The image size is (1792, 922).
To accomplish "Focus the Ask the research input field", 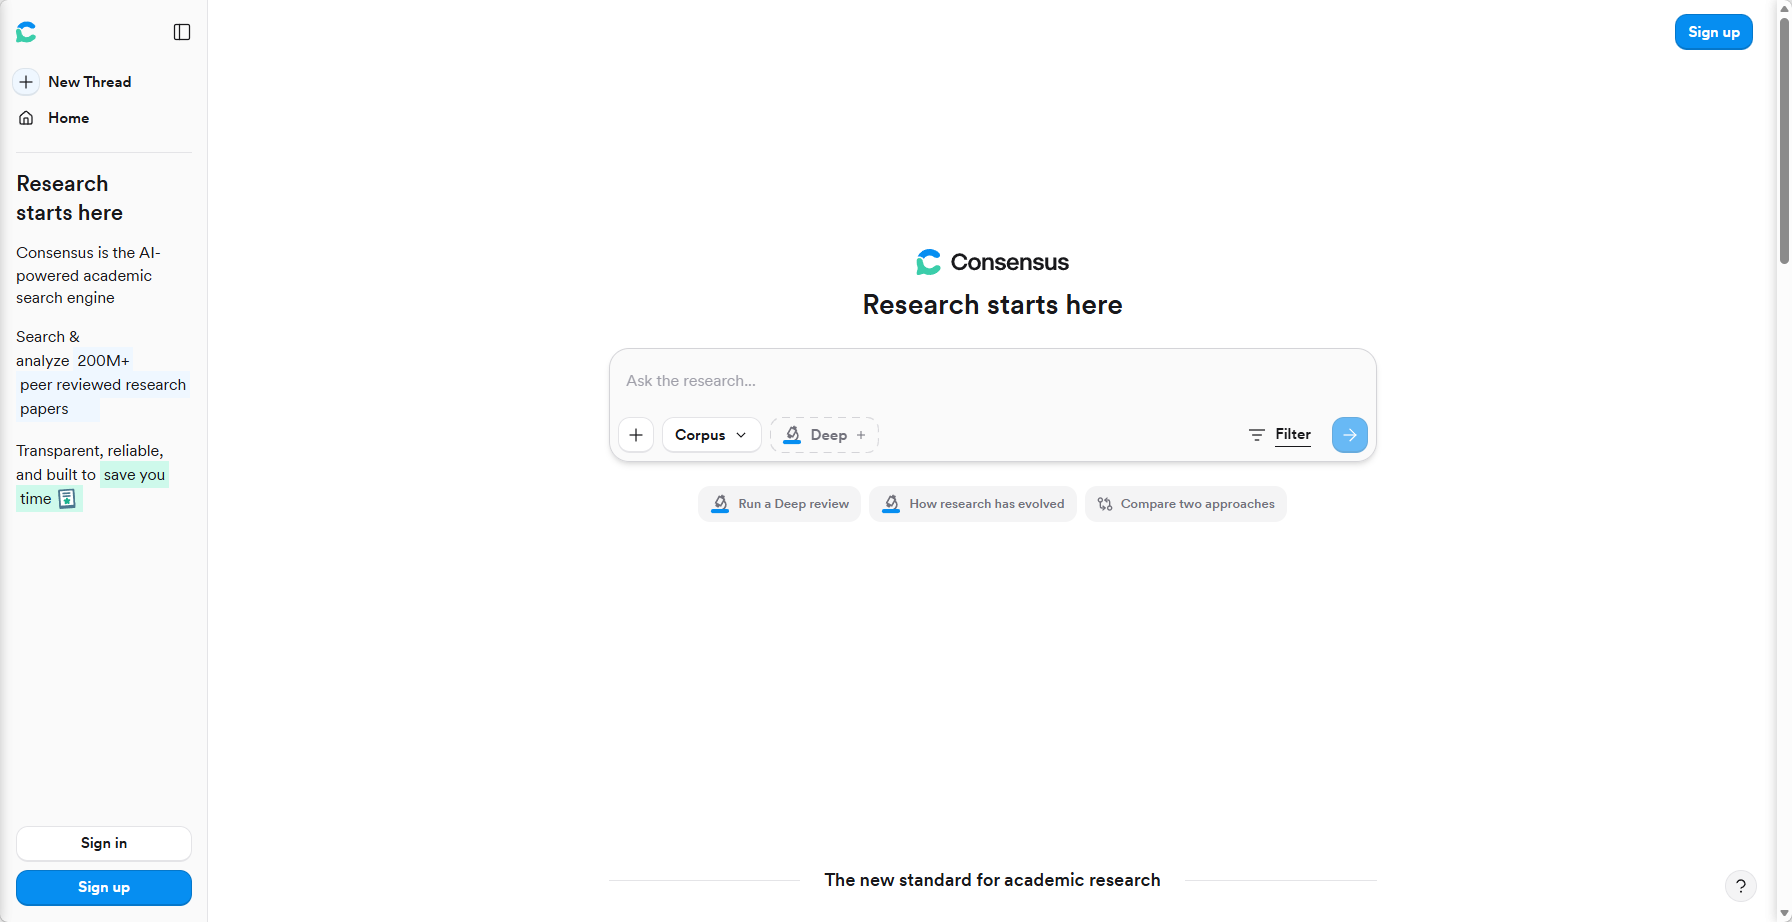I will click(x=992, y=381).
